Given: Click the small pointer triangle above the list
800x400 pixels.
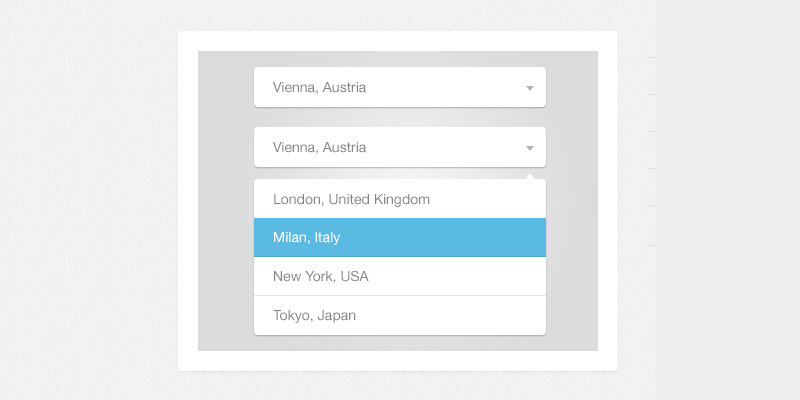Looking at the screenshot, I should [x=530, y=176].
